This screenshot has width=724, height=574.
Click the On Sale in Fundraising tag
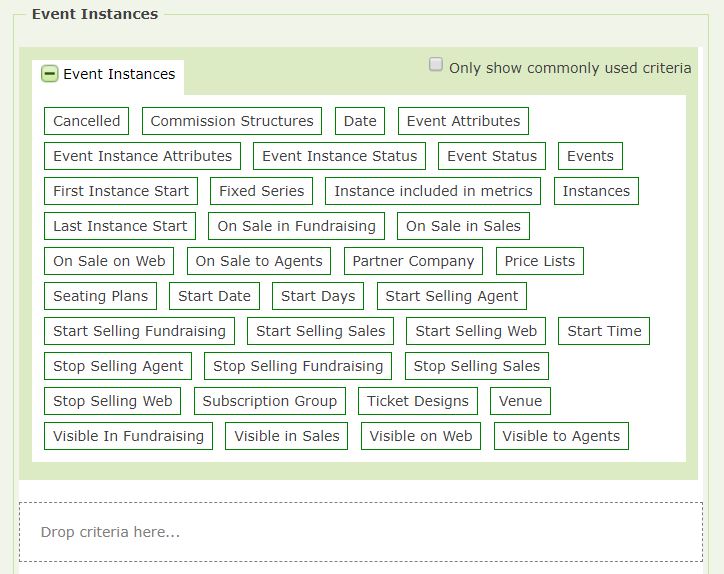296,226
